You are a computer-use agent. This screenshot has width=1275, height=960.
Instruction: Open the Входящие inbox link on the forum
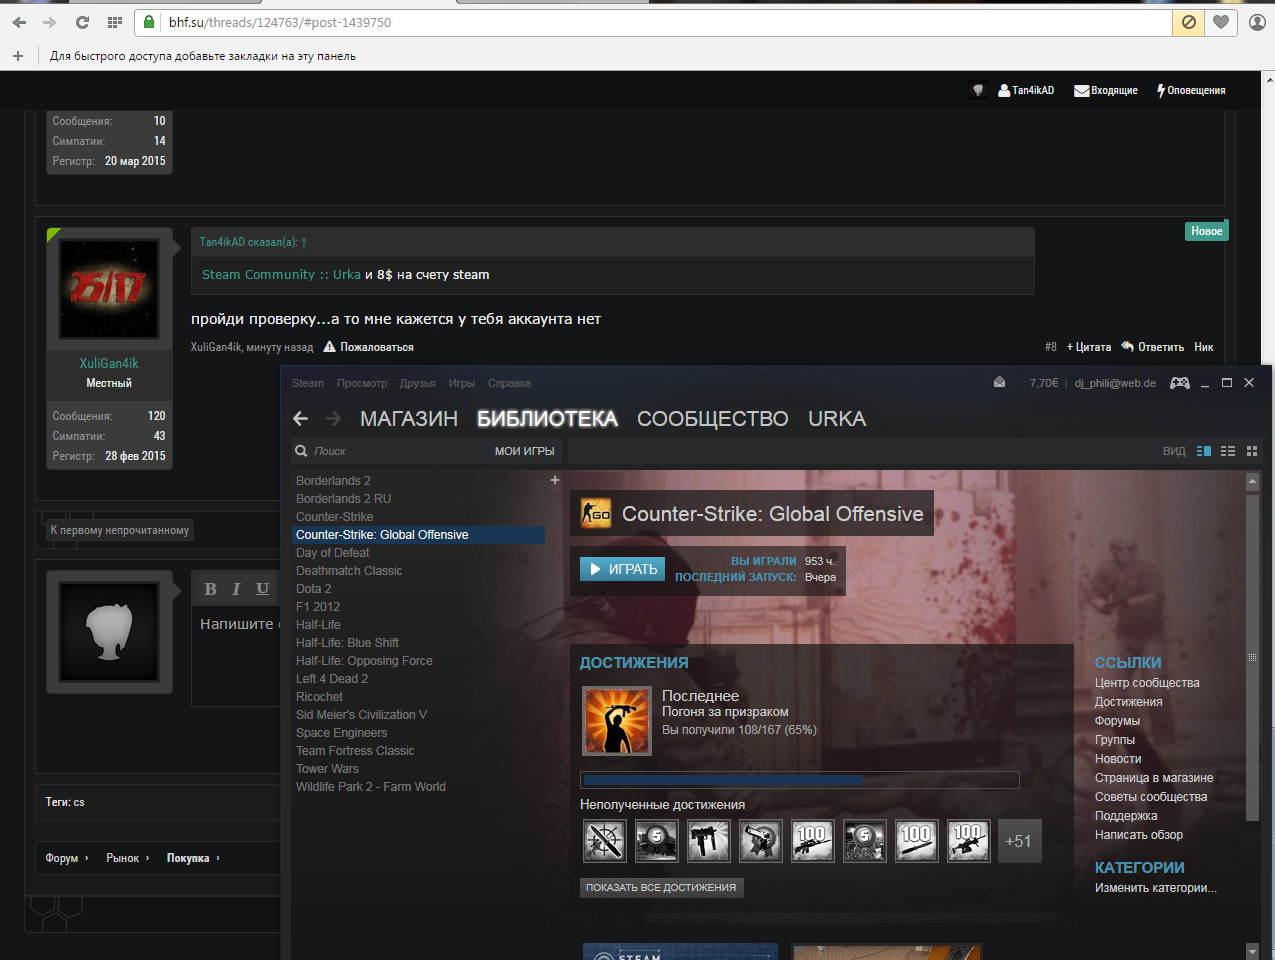tap(1106, 90)
